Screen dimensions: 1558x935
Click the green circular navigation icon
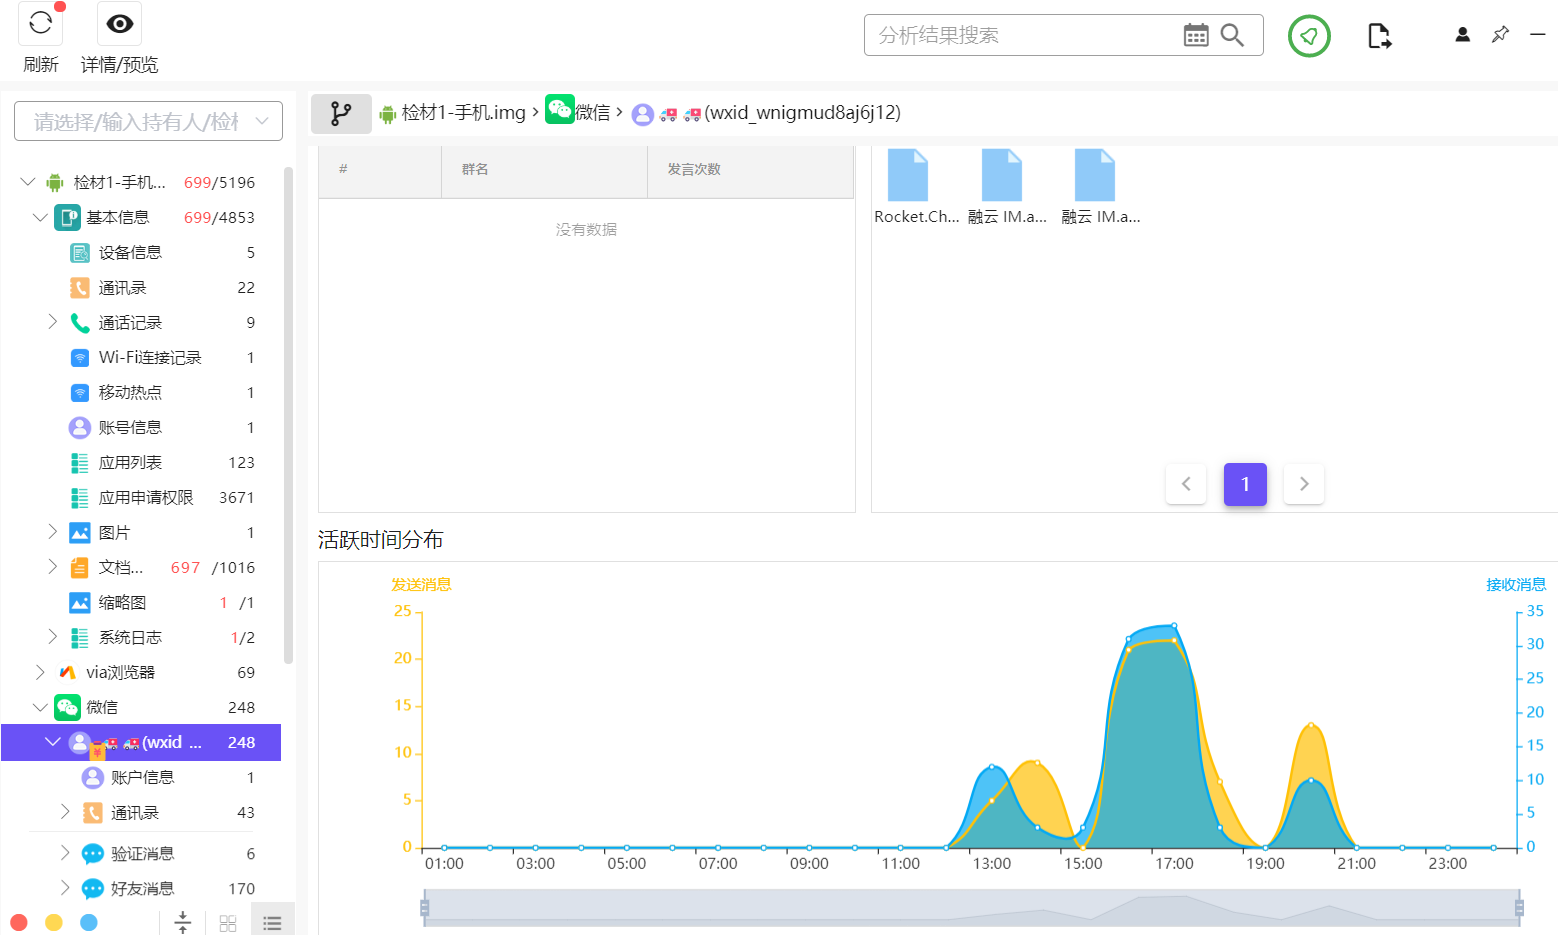tap(1309, 36)
